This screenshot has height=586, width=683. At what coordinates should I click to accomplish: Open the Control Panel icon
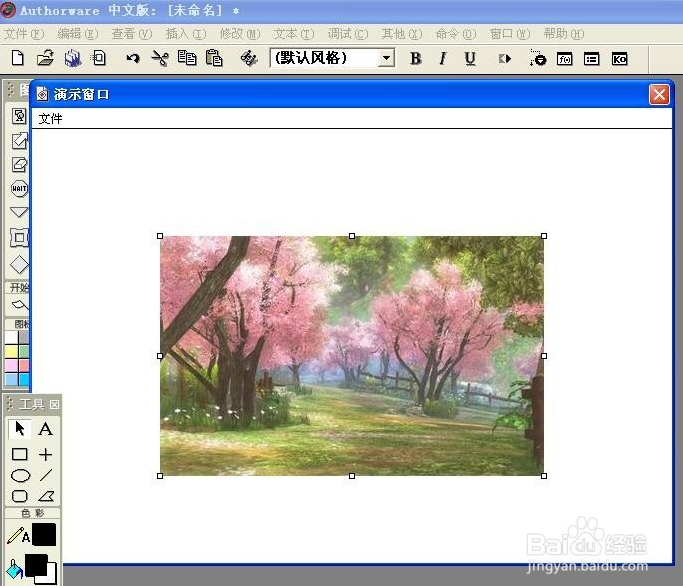[538, 58]
